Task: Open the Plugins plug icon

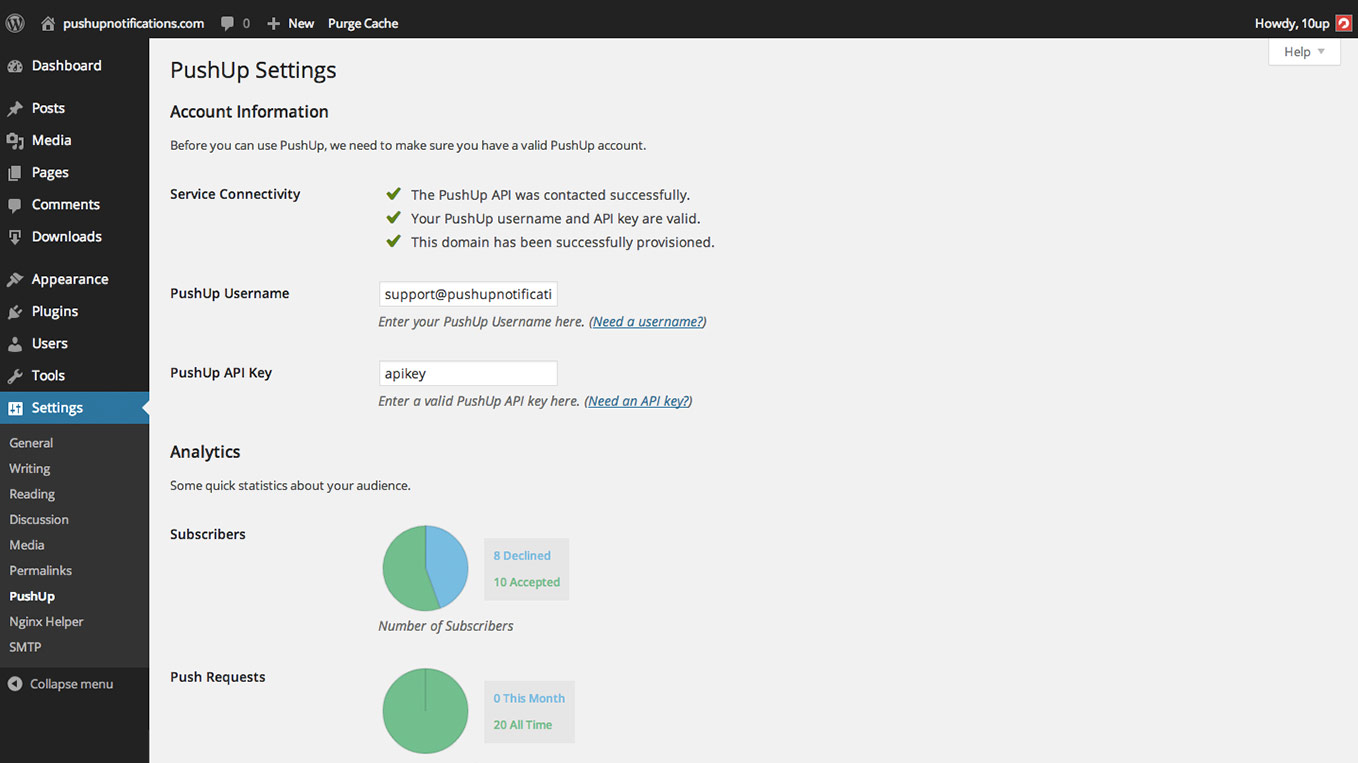Action: (x=15, y=311)
